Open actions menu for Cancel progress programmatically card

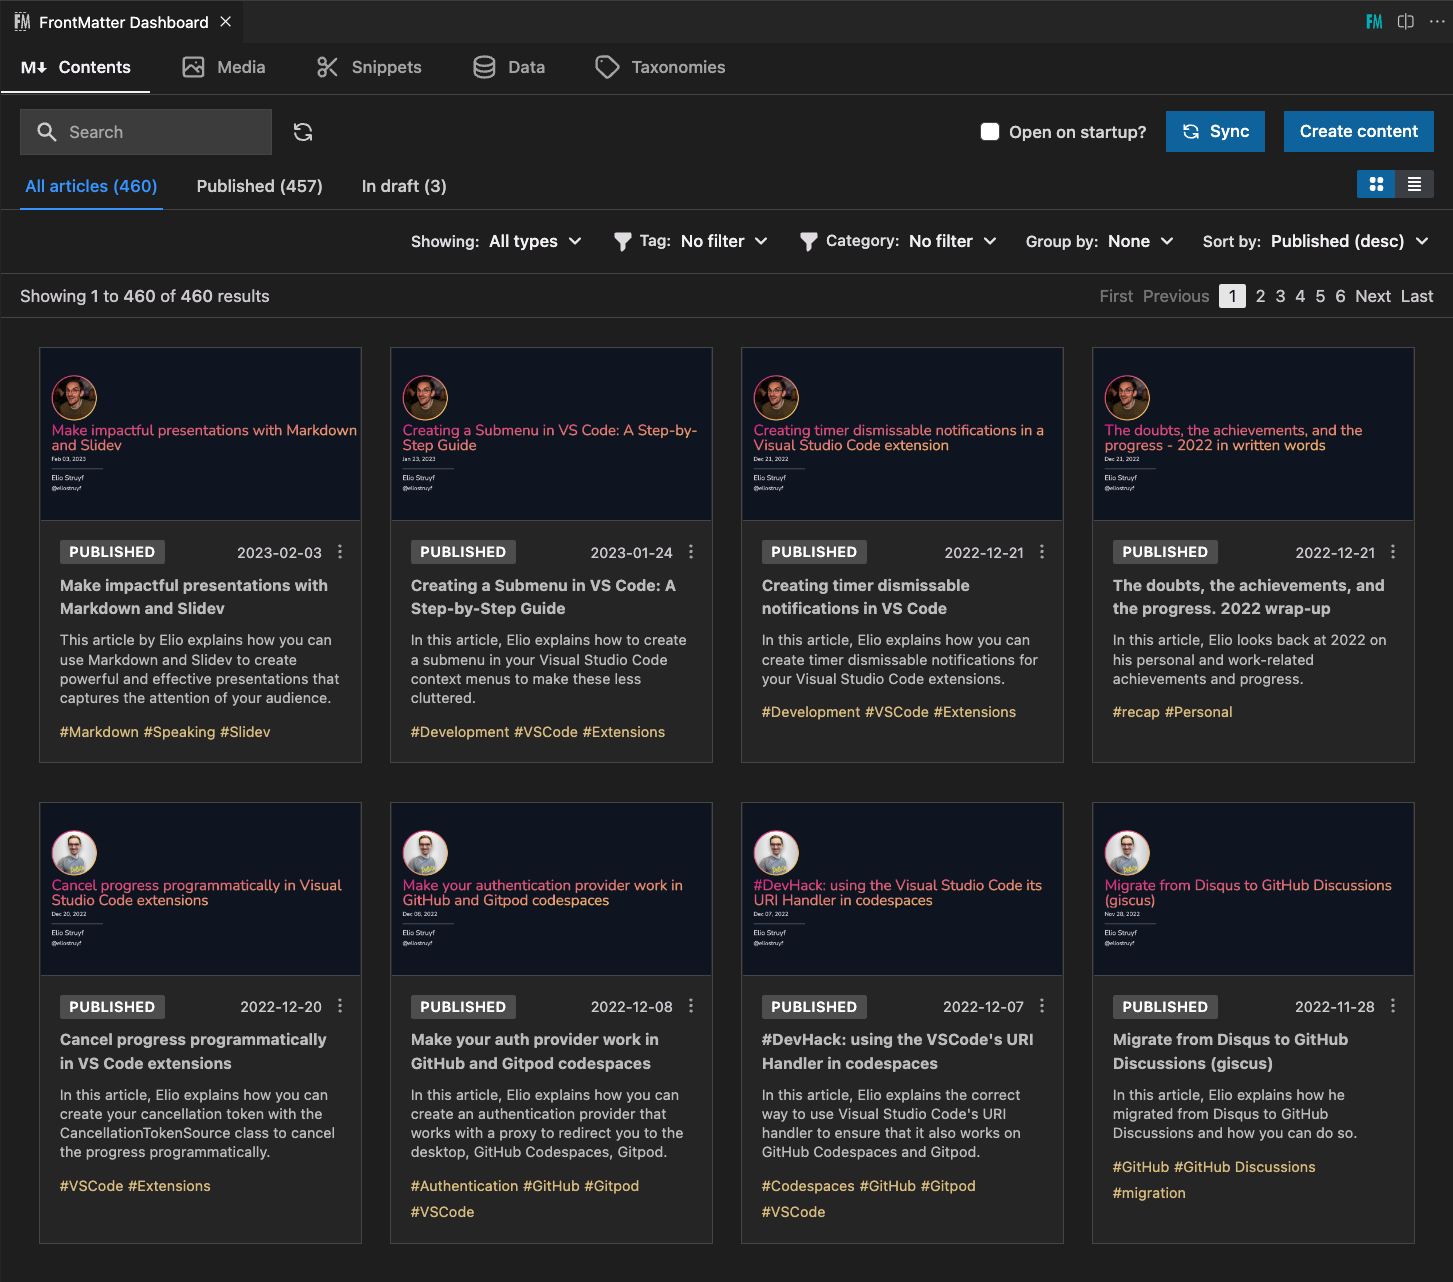coord(340,1006)
